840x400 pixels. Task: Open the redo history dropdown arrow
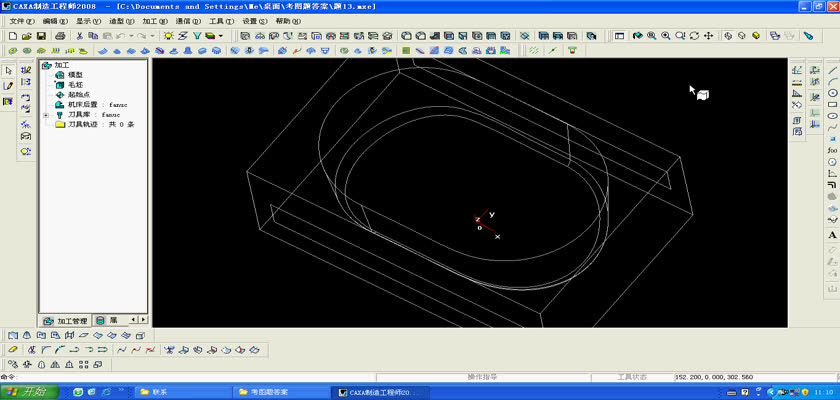point(153,36)
